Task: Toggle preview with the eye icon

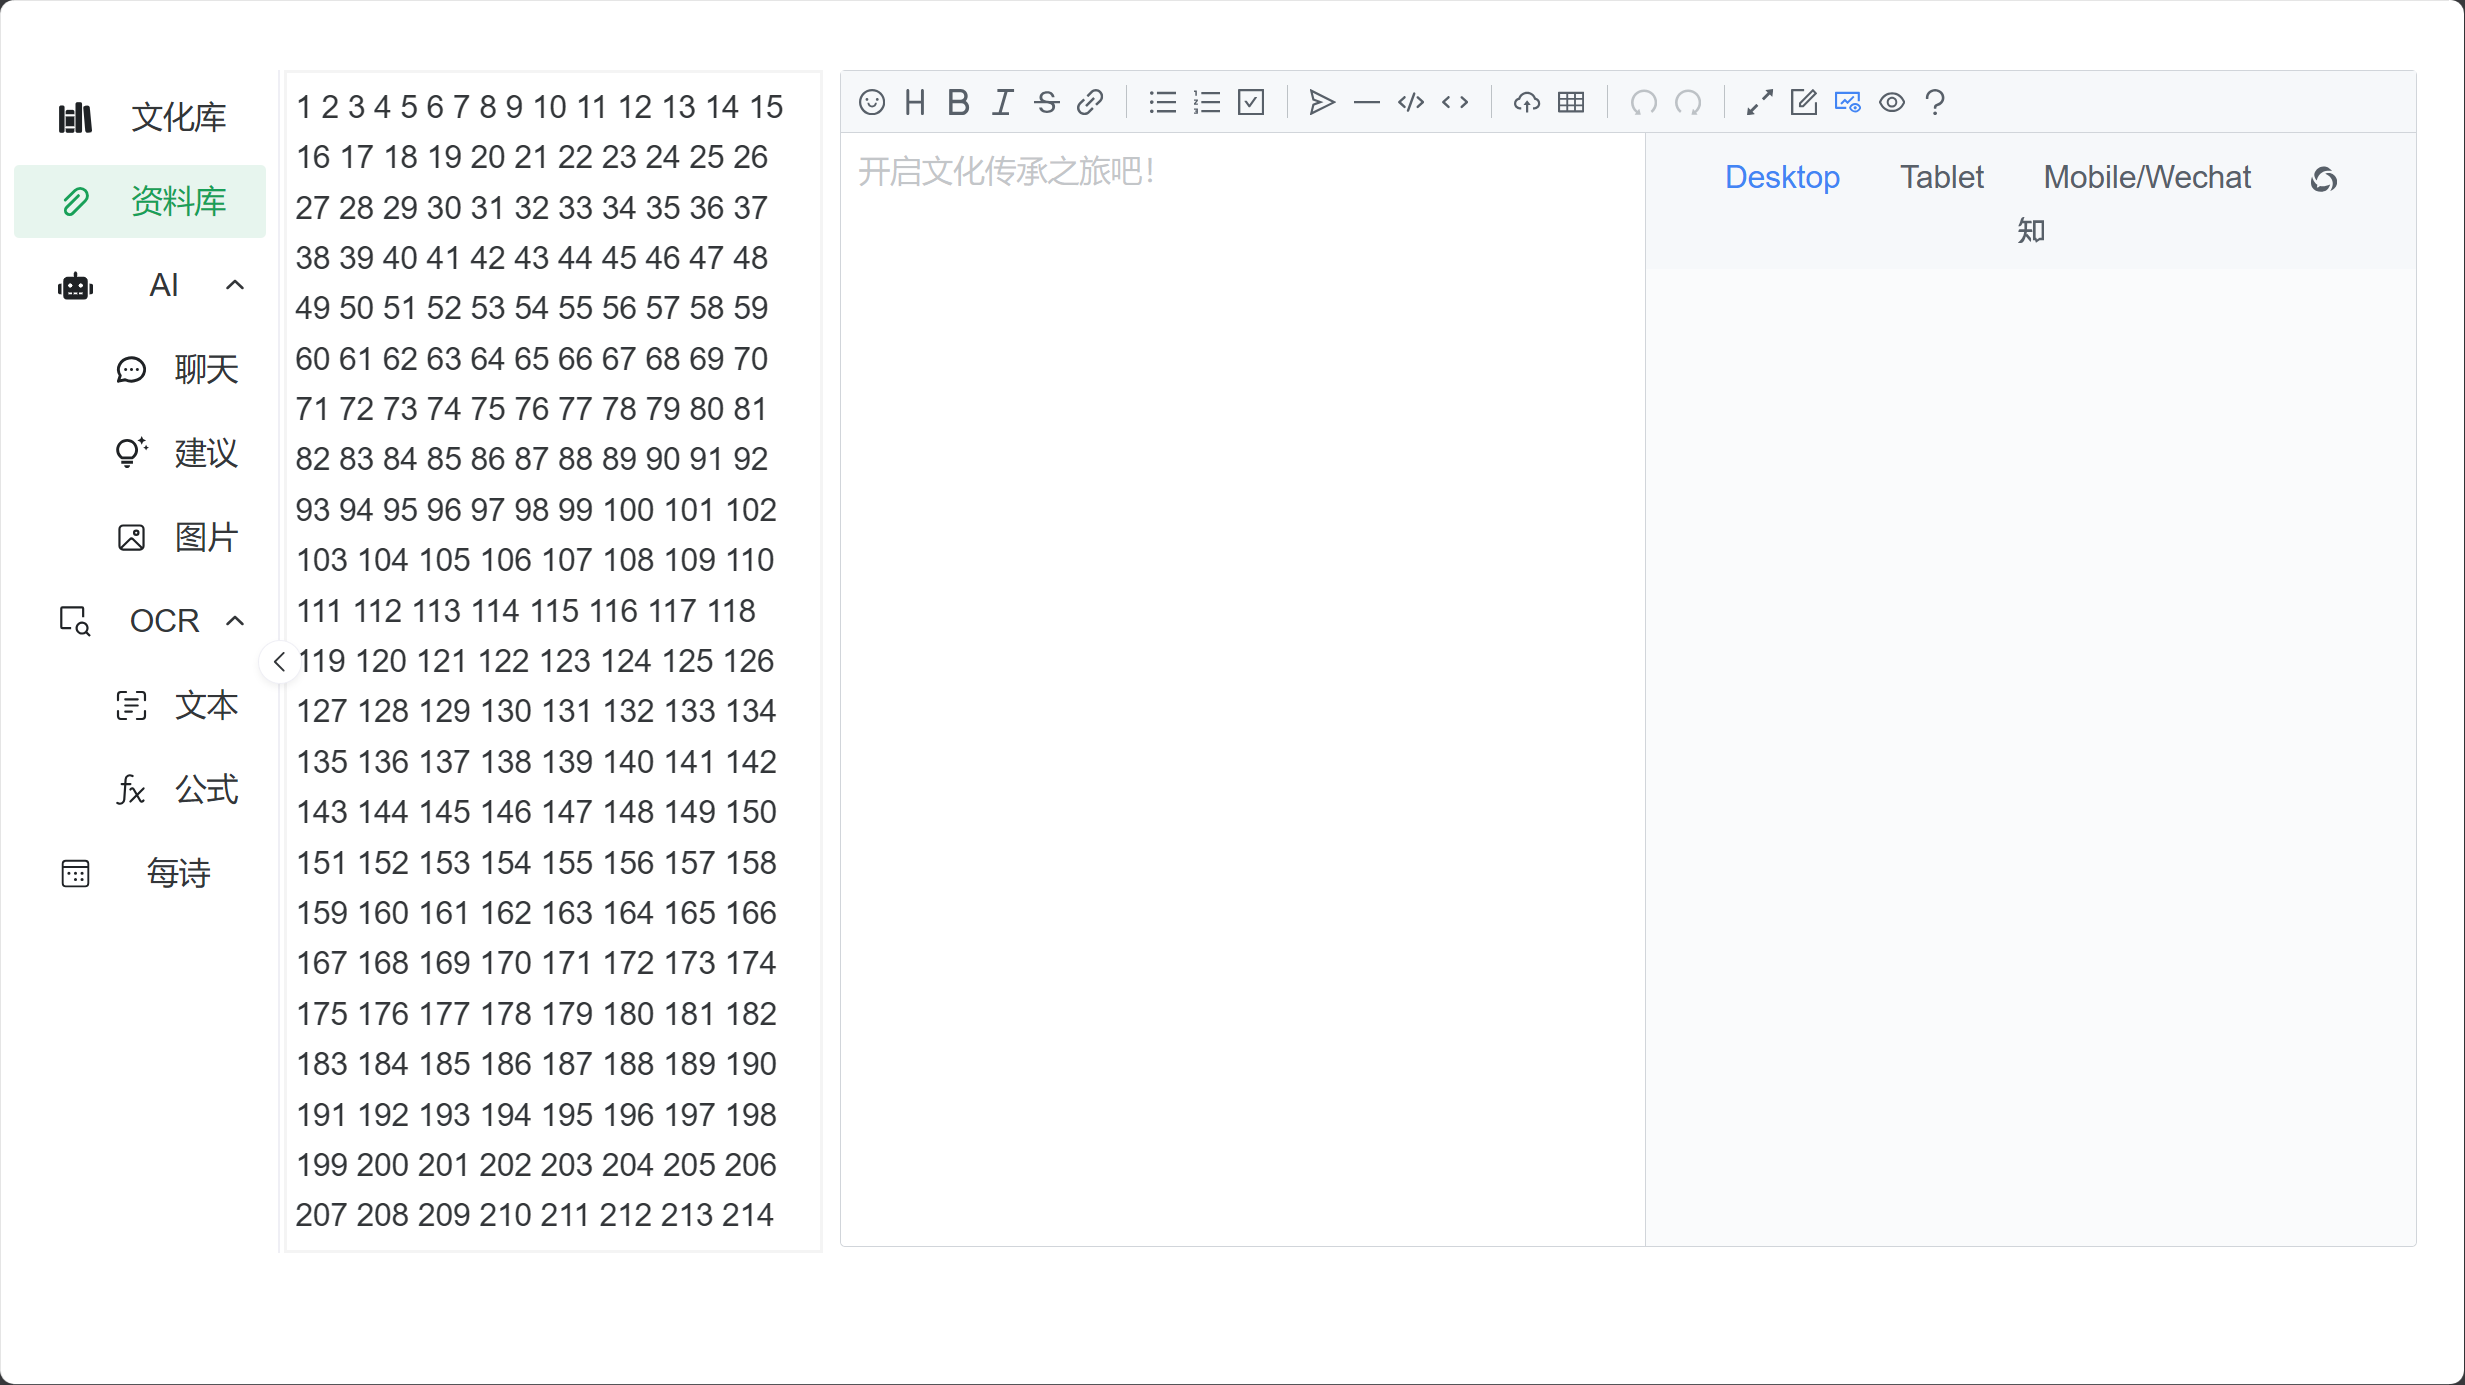Action: (x=1891, y=103)
